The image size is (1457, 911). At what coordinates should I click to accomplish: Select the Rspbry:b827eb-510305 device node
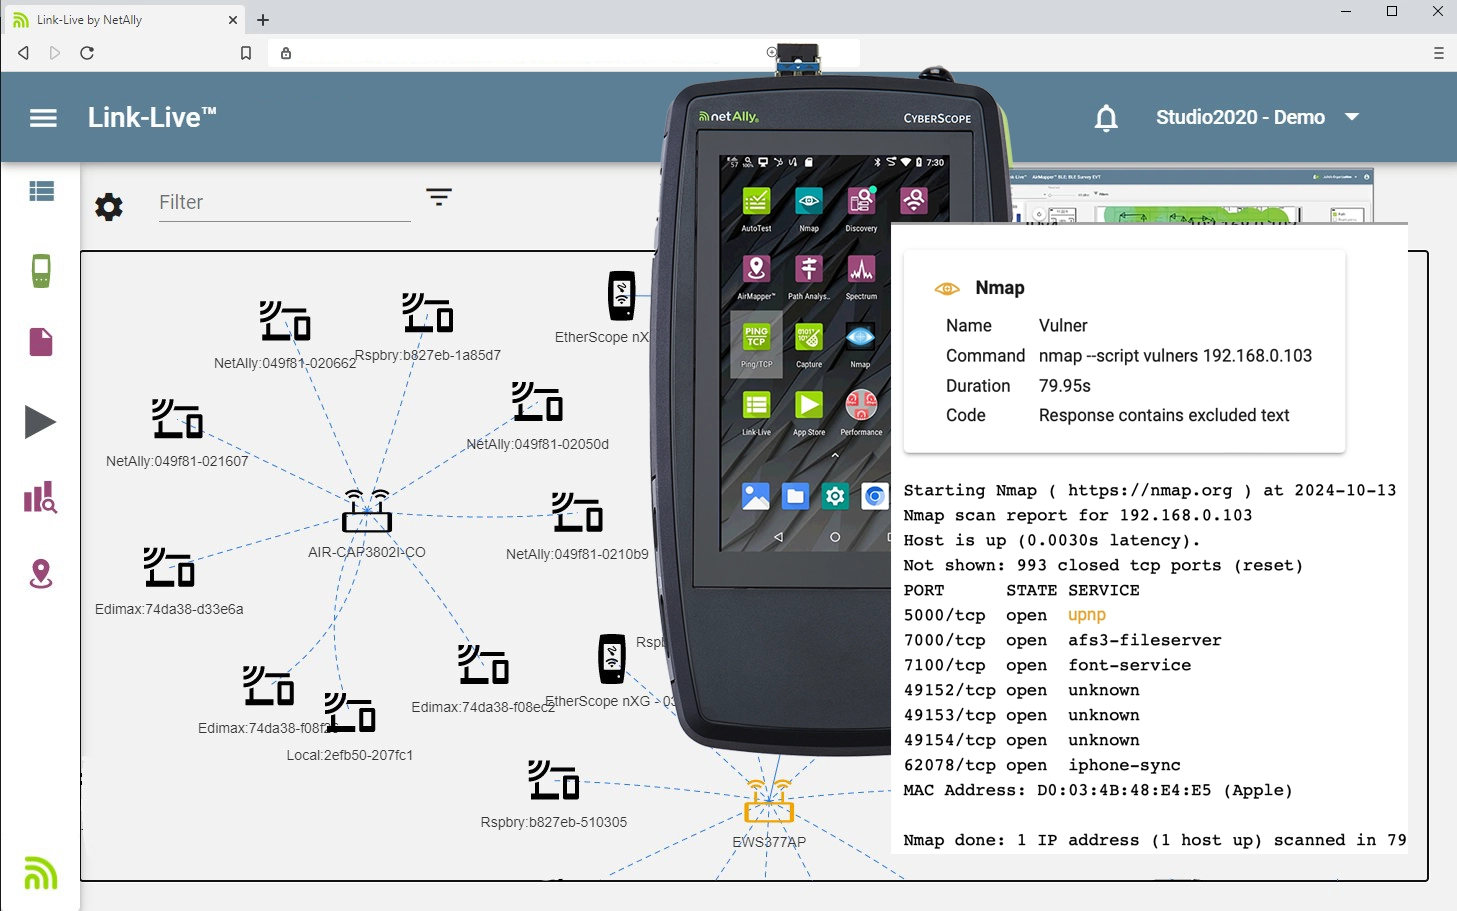pos(554,780)
